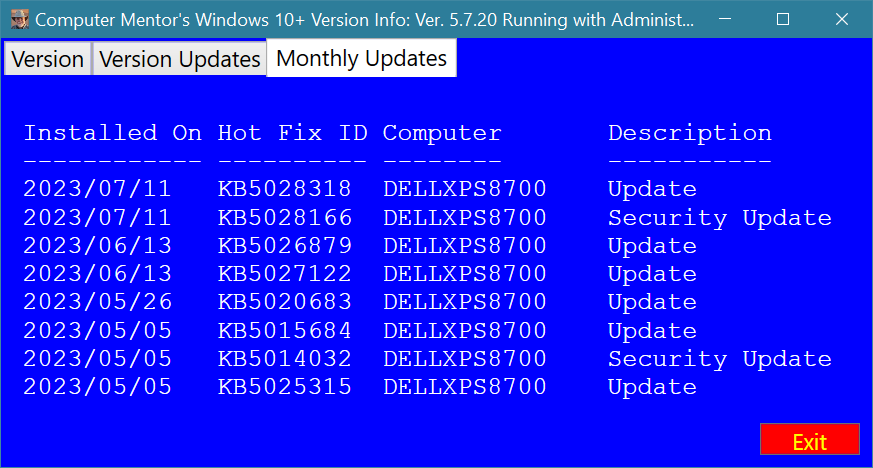The width and height of the screenshot is (873, 468).
Task: Minimize the Version Info window
Action: (727, 19)
